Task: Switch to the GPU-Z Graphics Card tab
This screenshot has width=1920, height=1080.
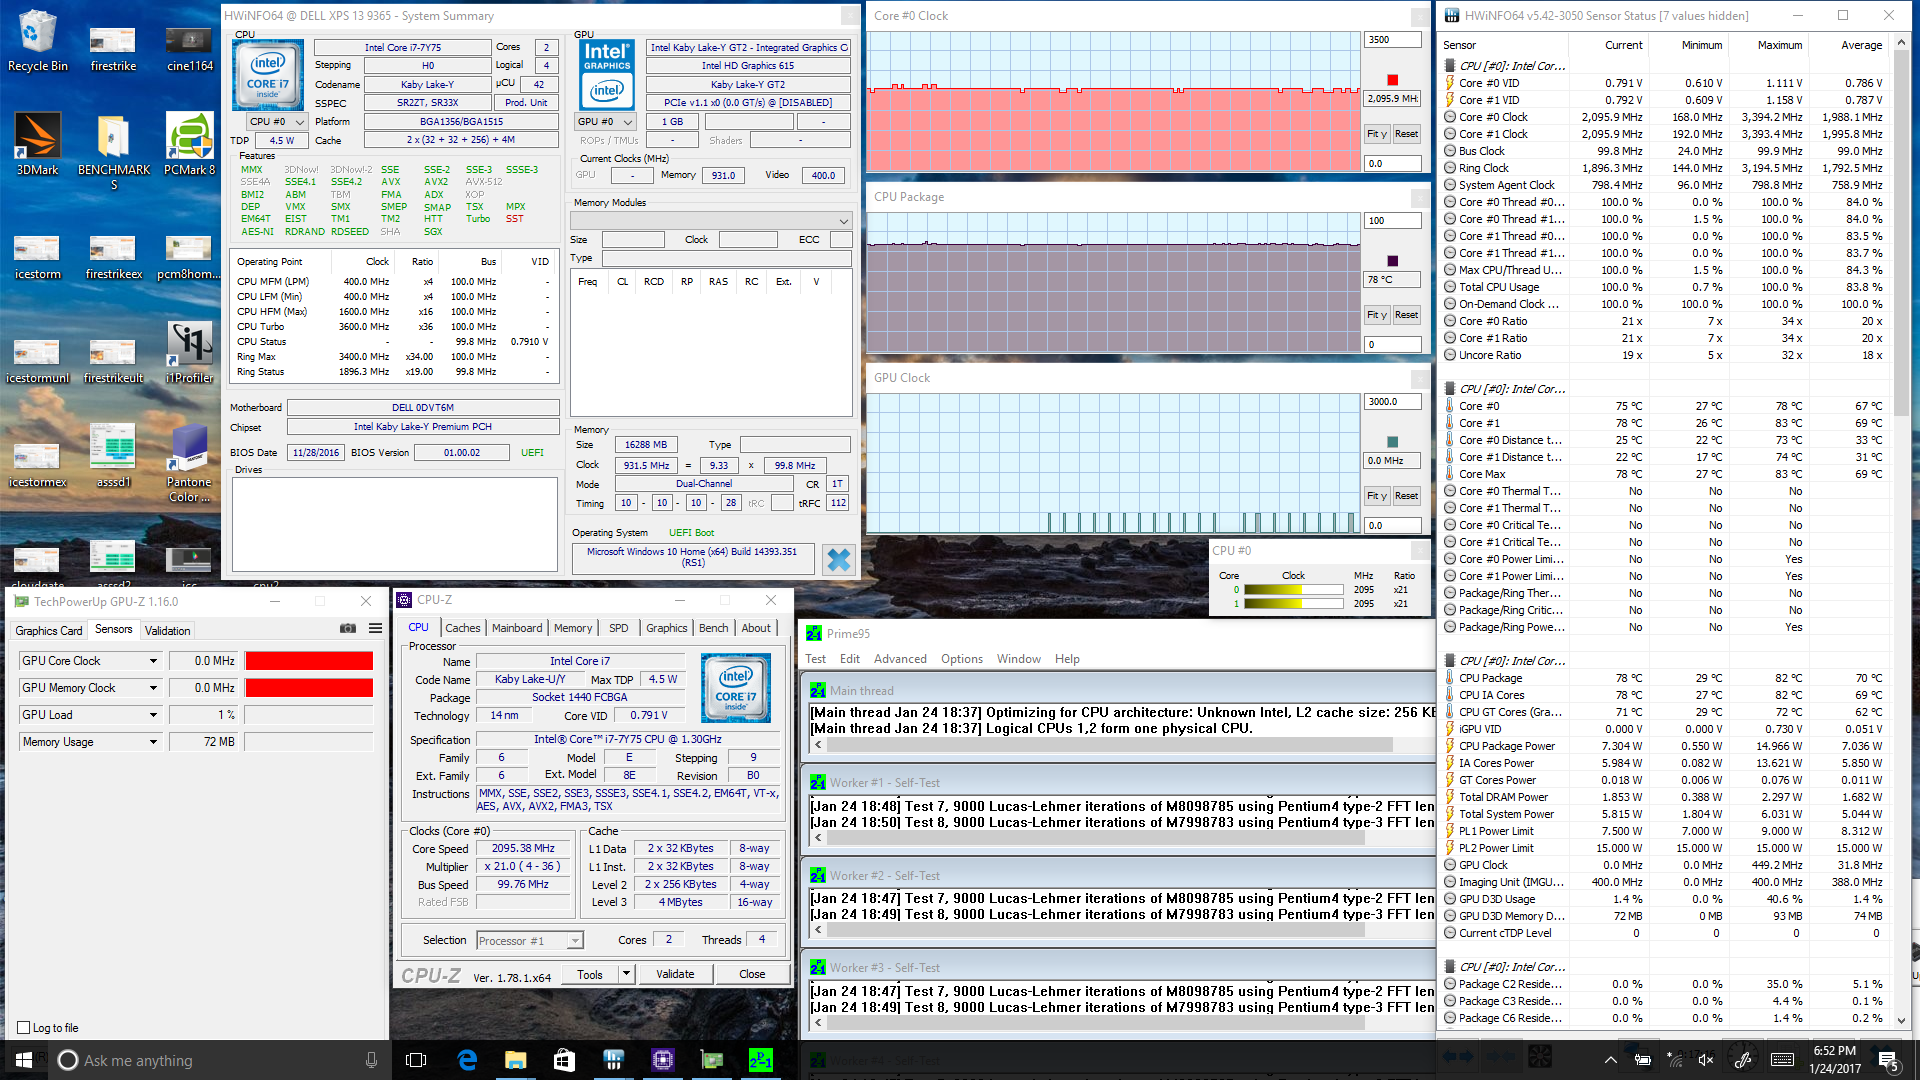Action: coord(49,630)
